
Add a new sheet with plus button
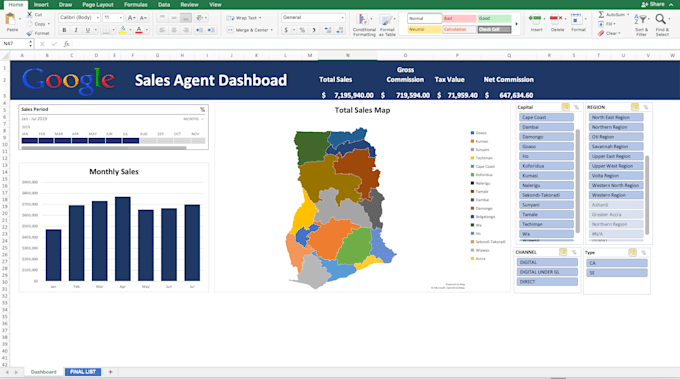(110, 372)
